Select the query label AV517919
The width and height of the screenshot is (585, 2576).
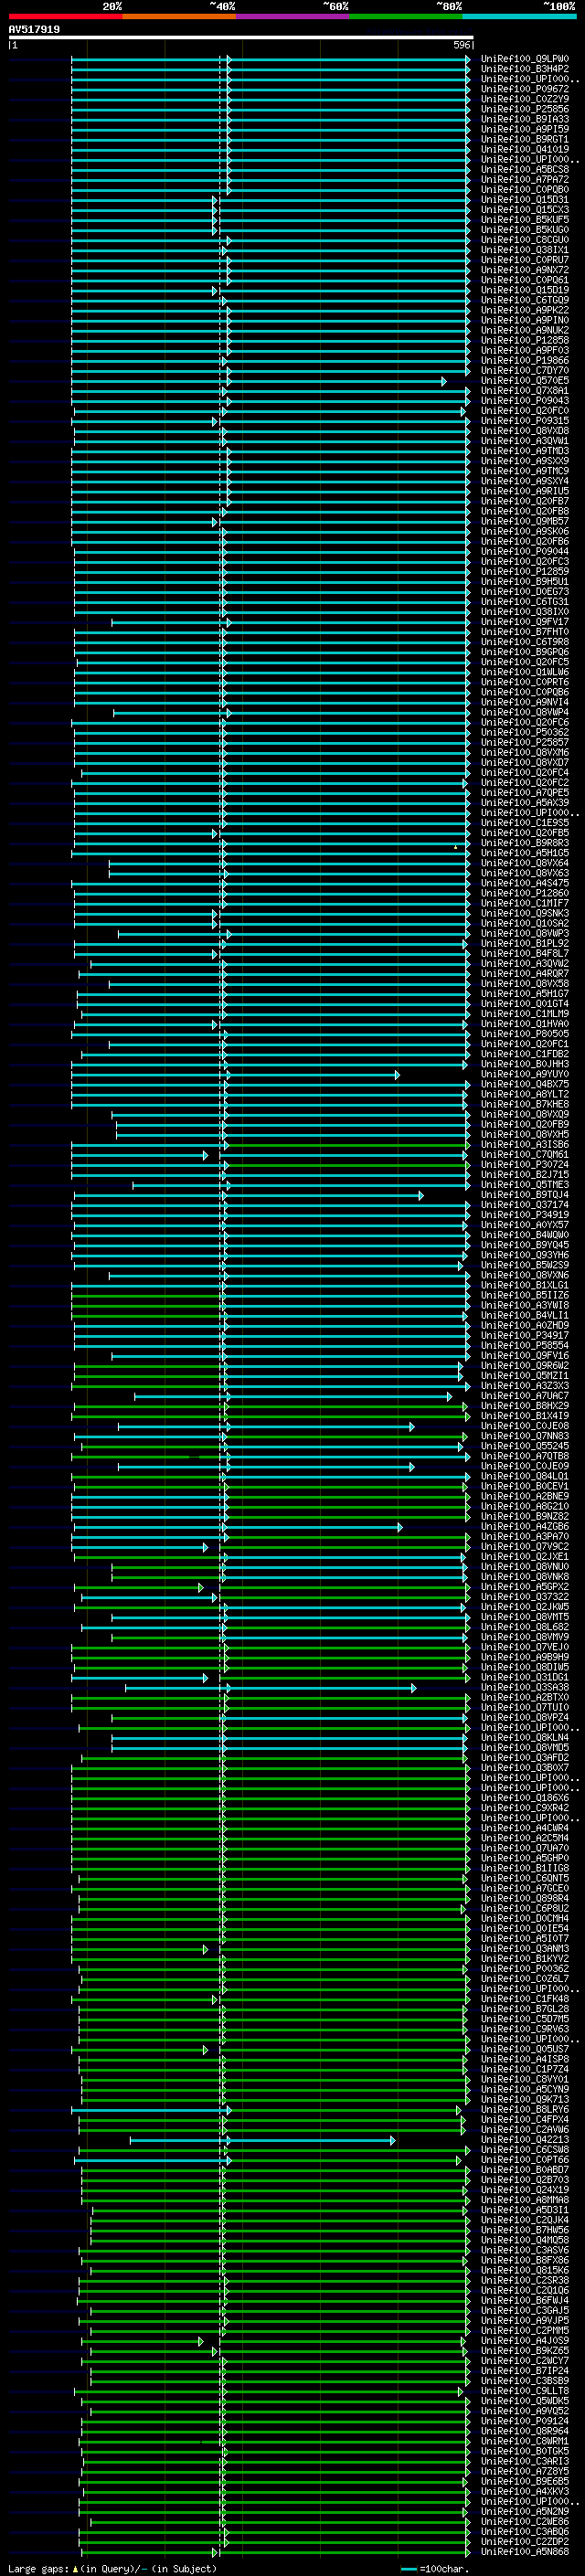(34, 30)
